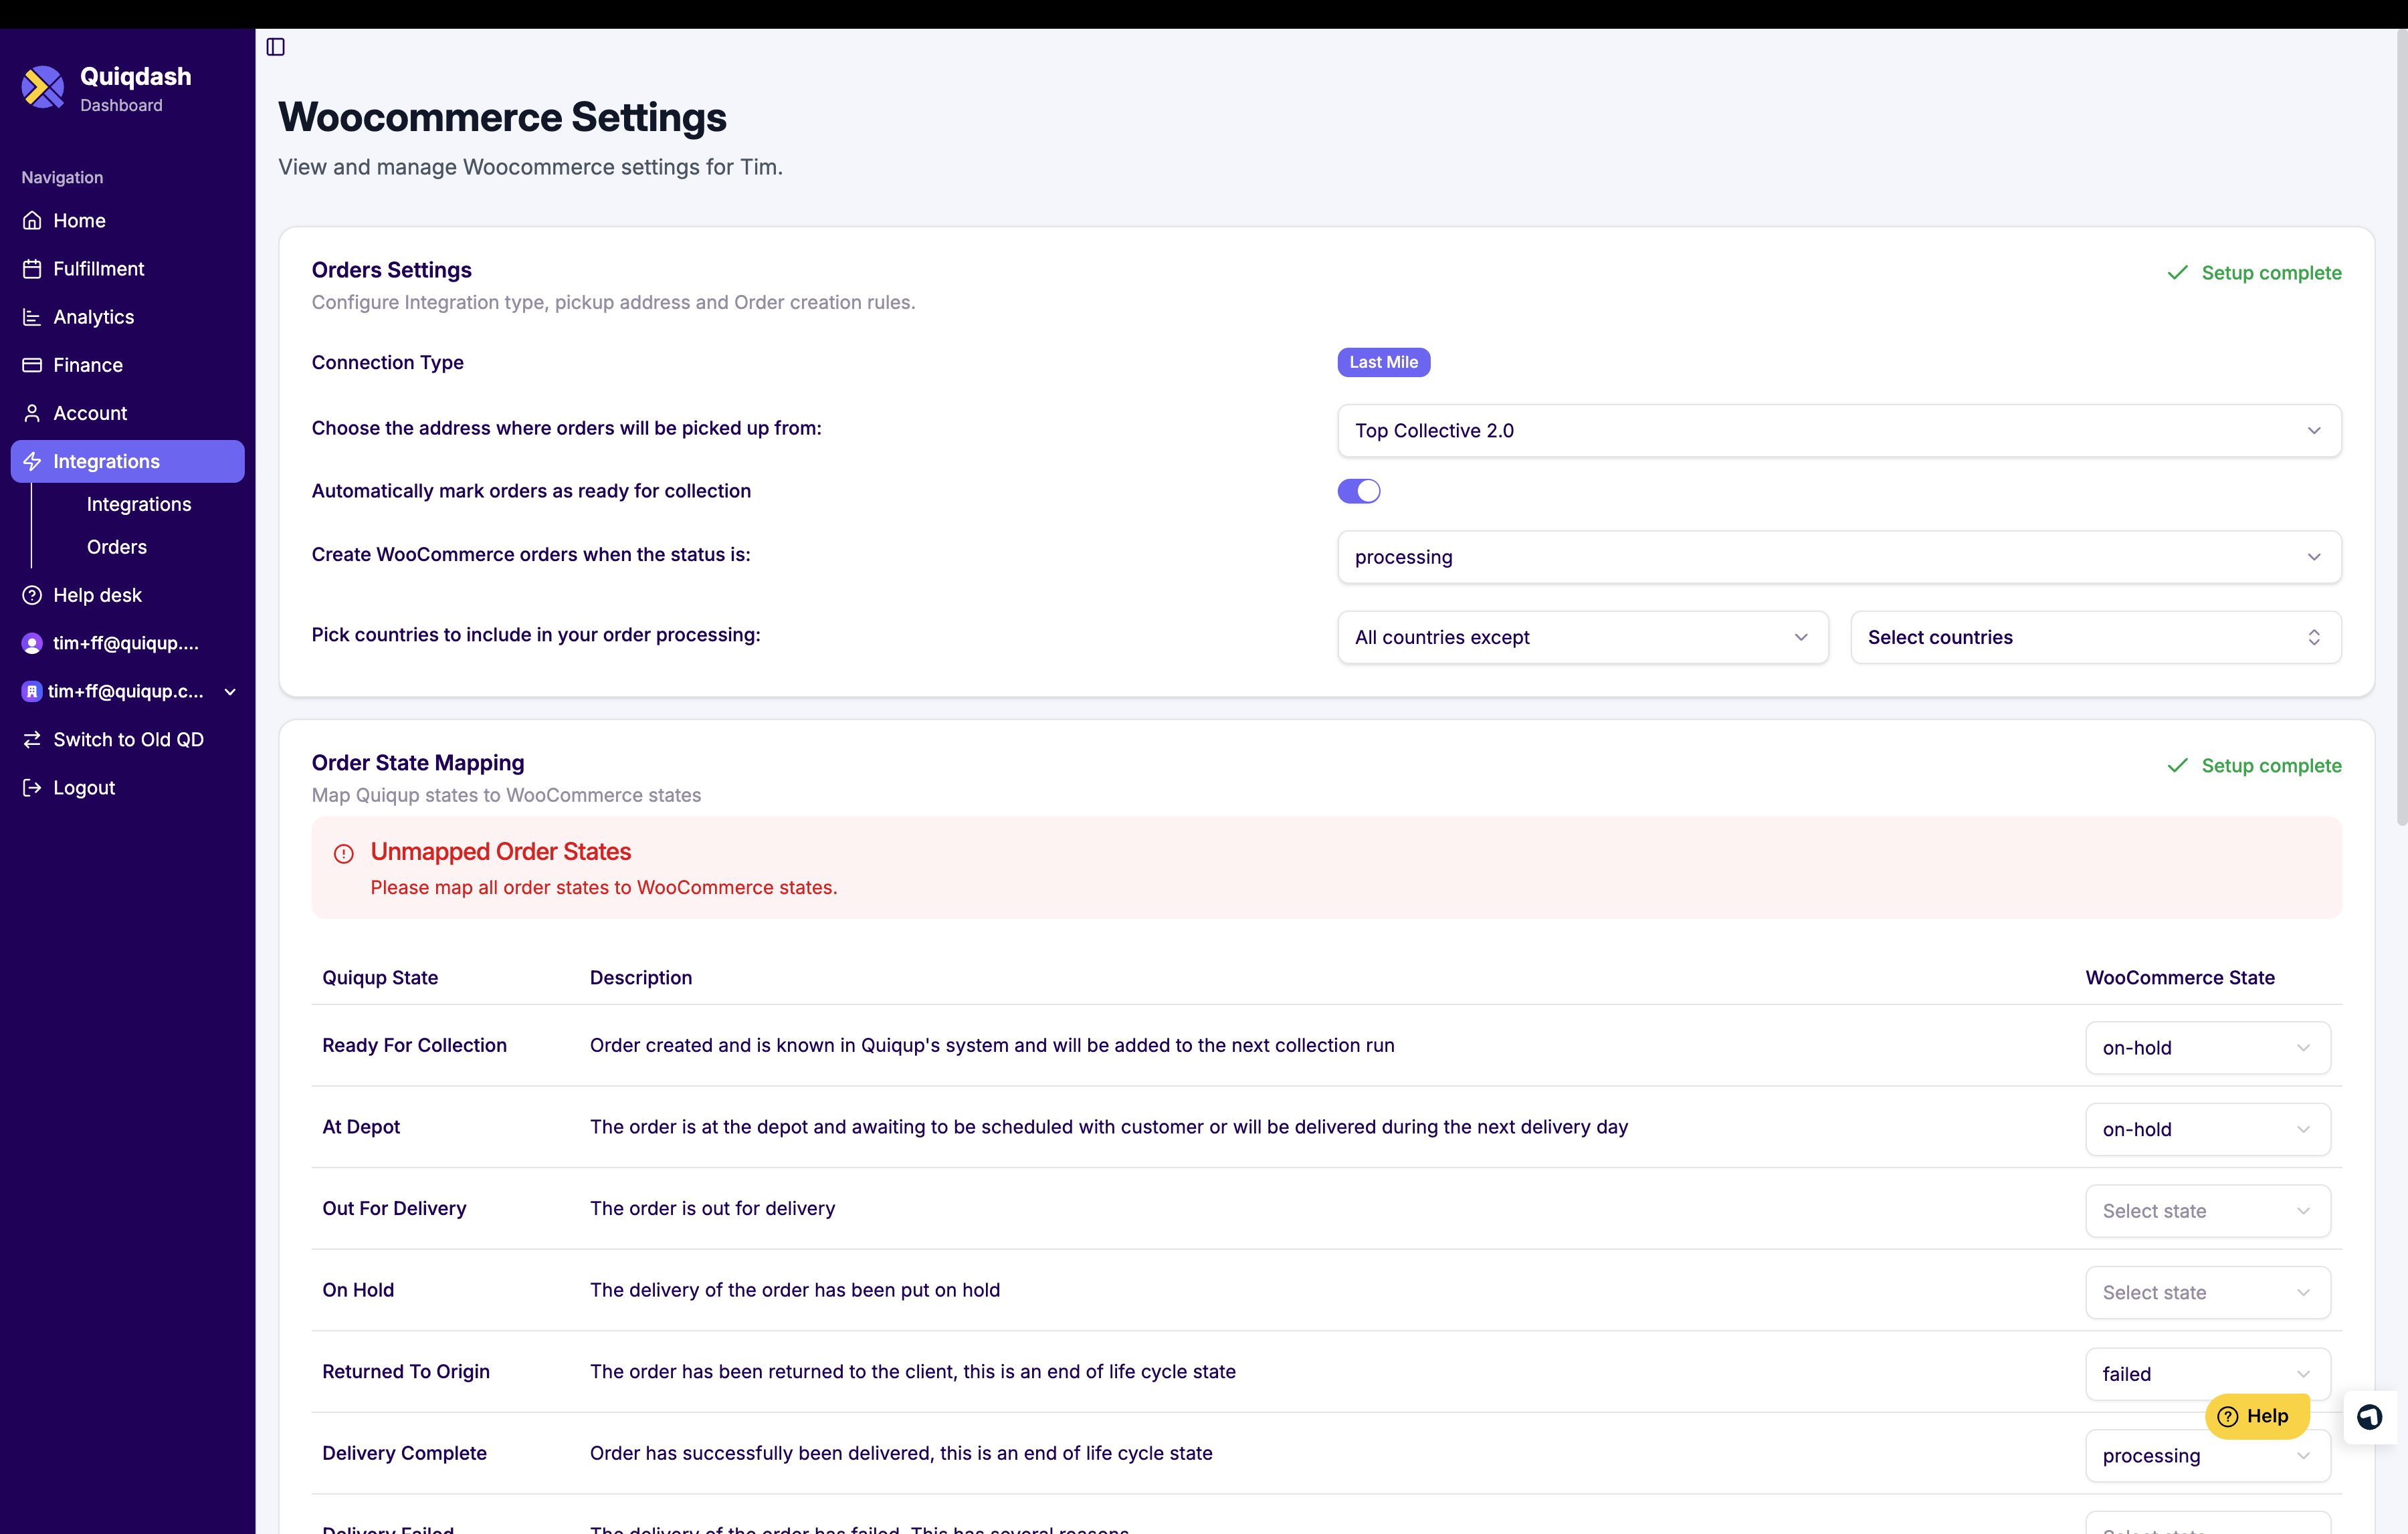This screenshot has width=2408, height=1534.
Task: Click the Logout arrow icon
Action: click(32, 788)
